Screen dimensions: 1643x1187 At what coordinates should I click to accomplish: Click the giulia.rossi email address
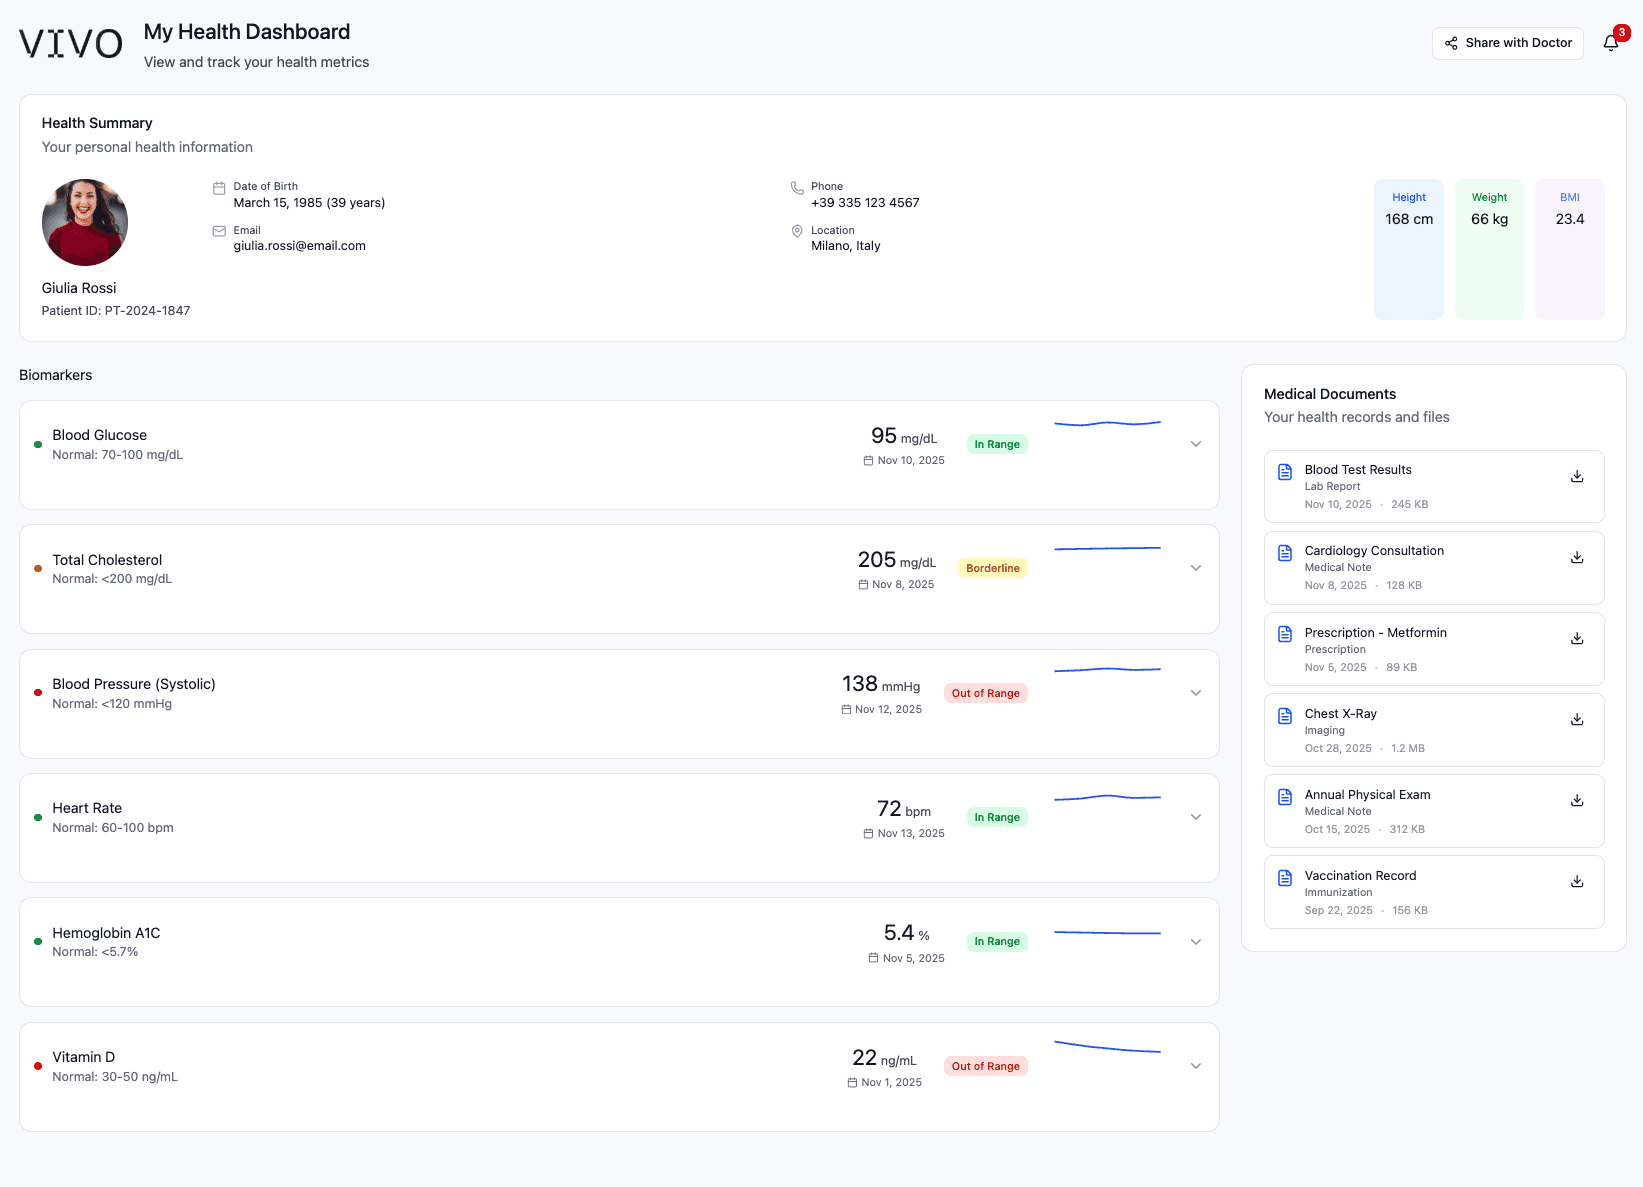[300, 245]
